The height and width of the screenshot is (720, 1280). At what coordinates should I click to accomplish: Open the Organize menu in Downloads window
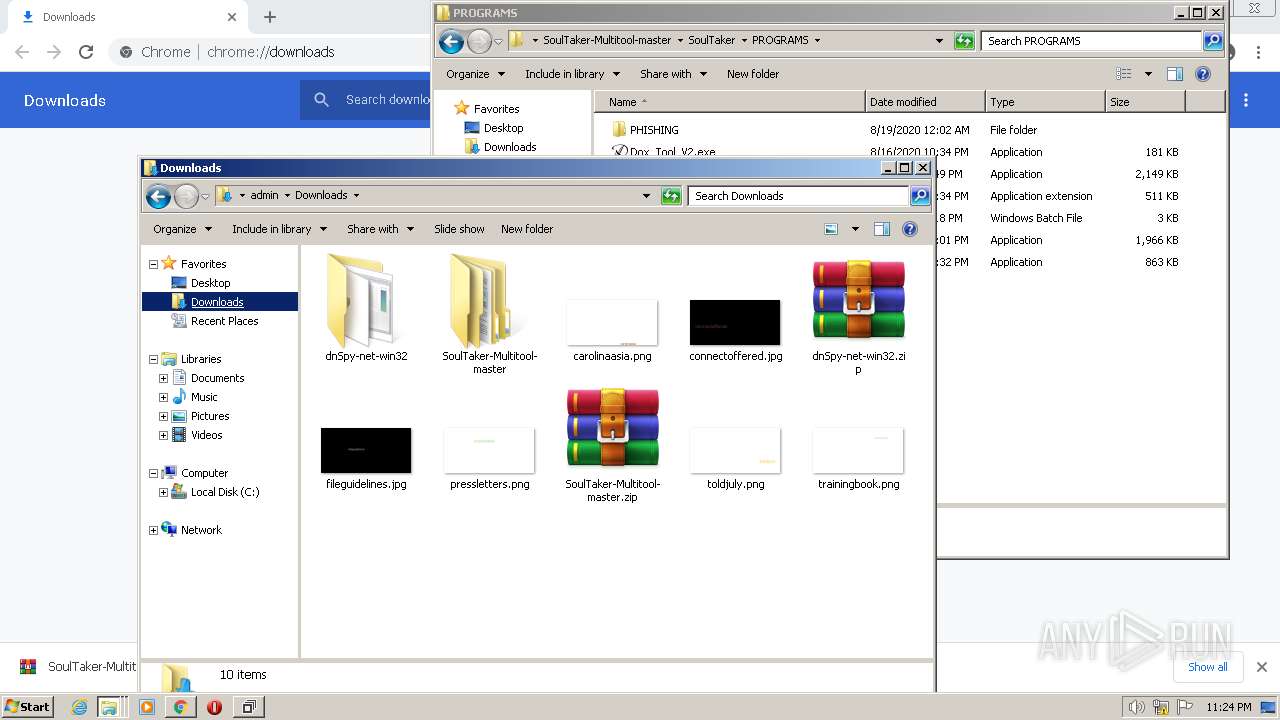point(182,229)
